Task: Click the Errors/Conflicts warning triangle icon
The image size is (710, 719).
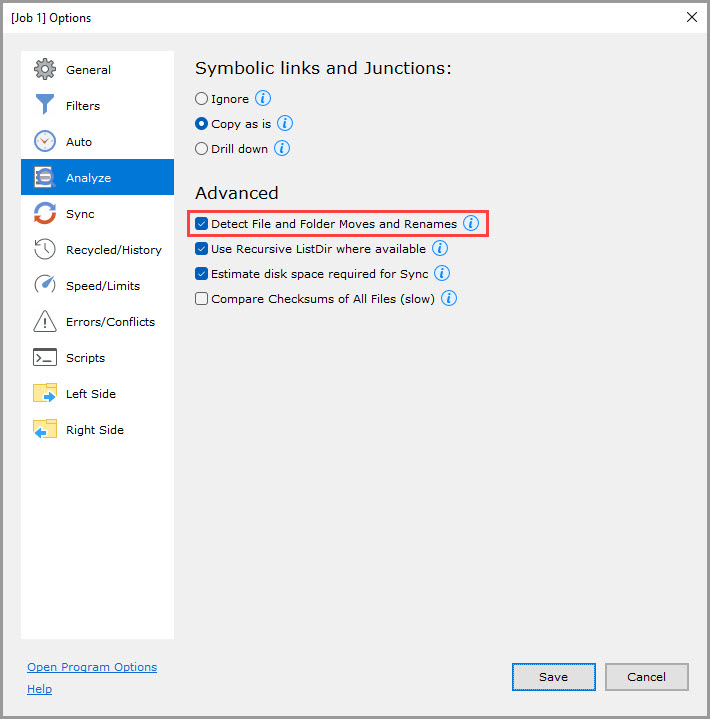Action: (45, 322)
